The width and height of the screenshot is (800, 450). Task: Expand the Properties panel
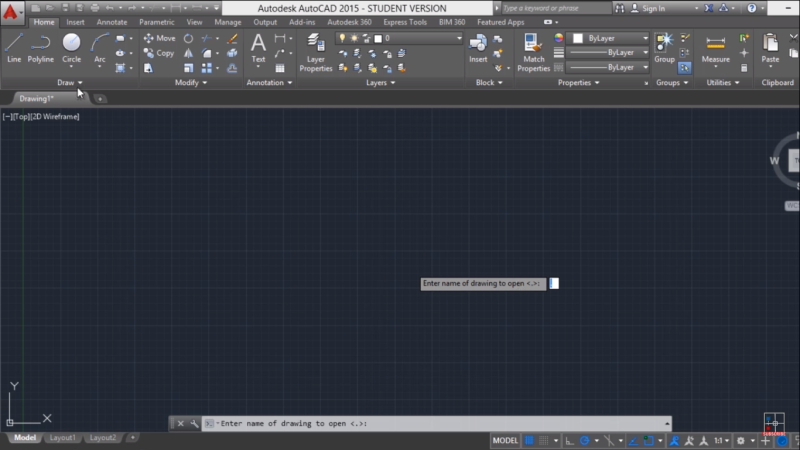pos(578,83)
